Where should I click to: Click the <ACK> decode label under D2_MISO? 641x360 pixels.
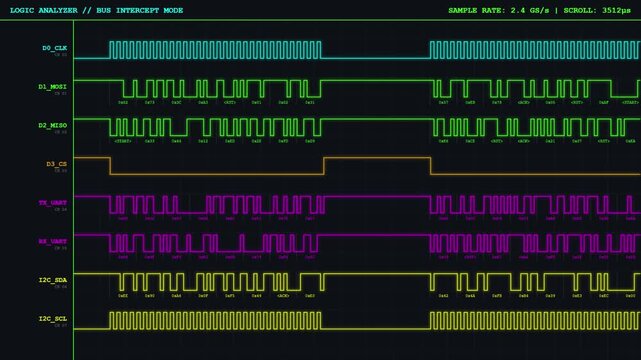[523, 141]
